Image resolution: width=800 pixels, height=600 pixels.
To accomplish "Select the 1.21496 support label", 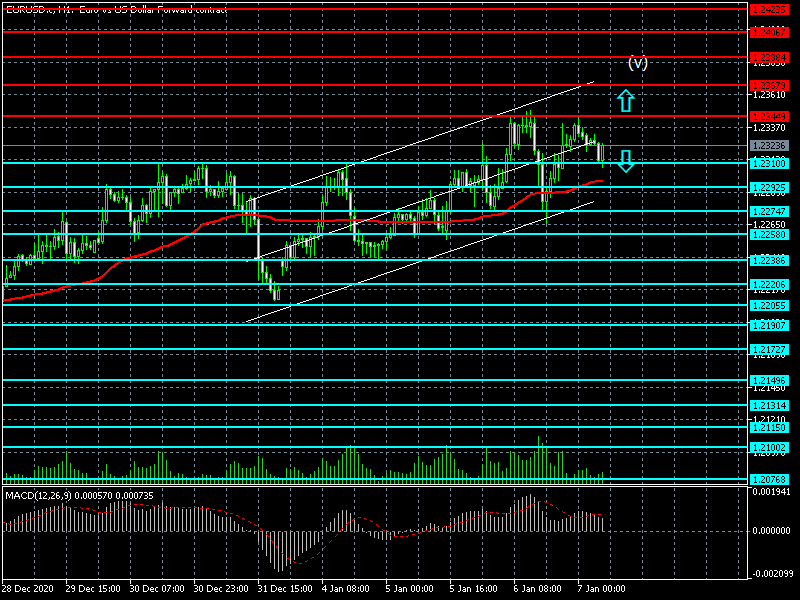I will click(x=768, y=380).
